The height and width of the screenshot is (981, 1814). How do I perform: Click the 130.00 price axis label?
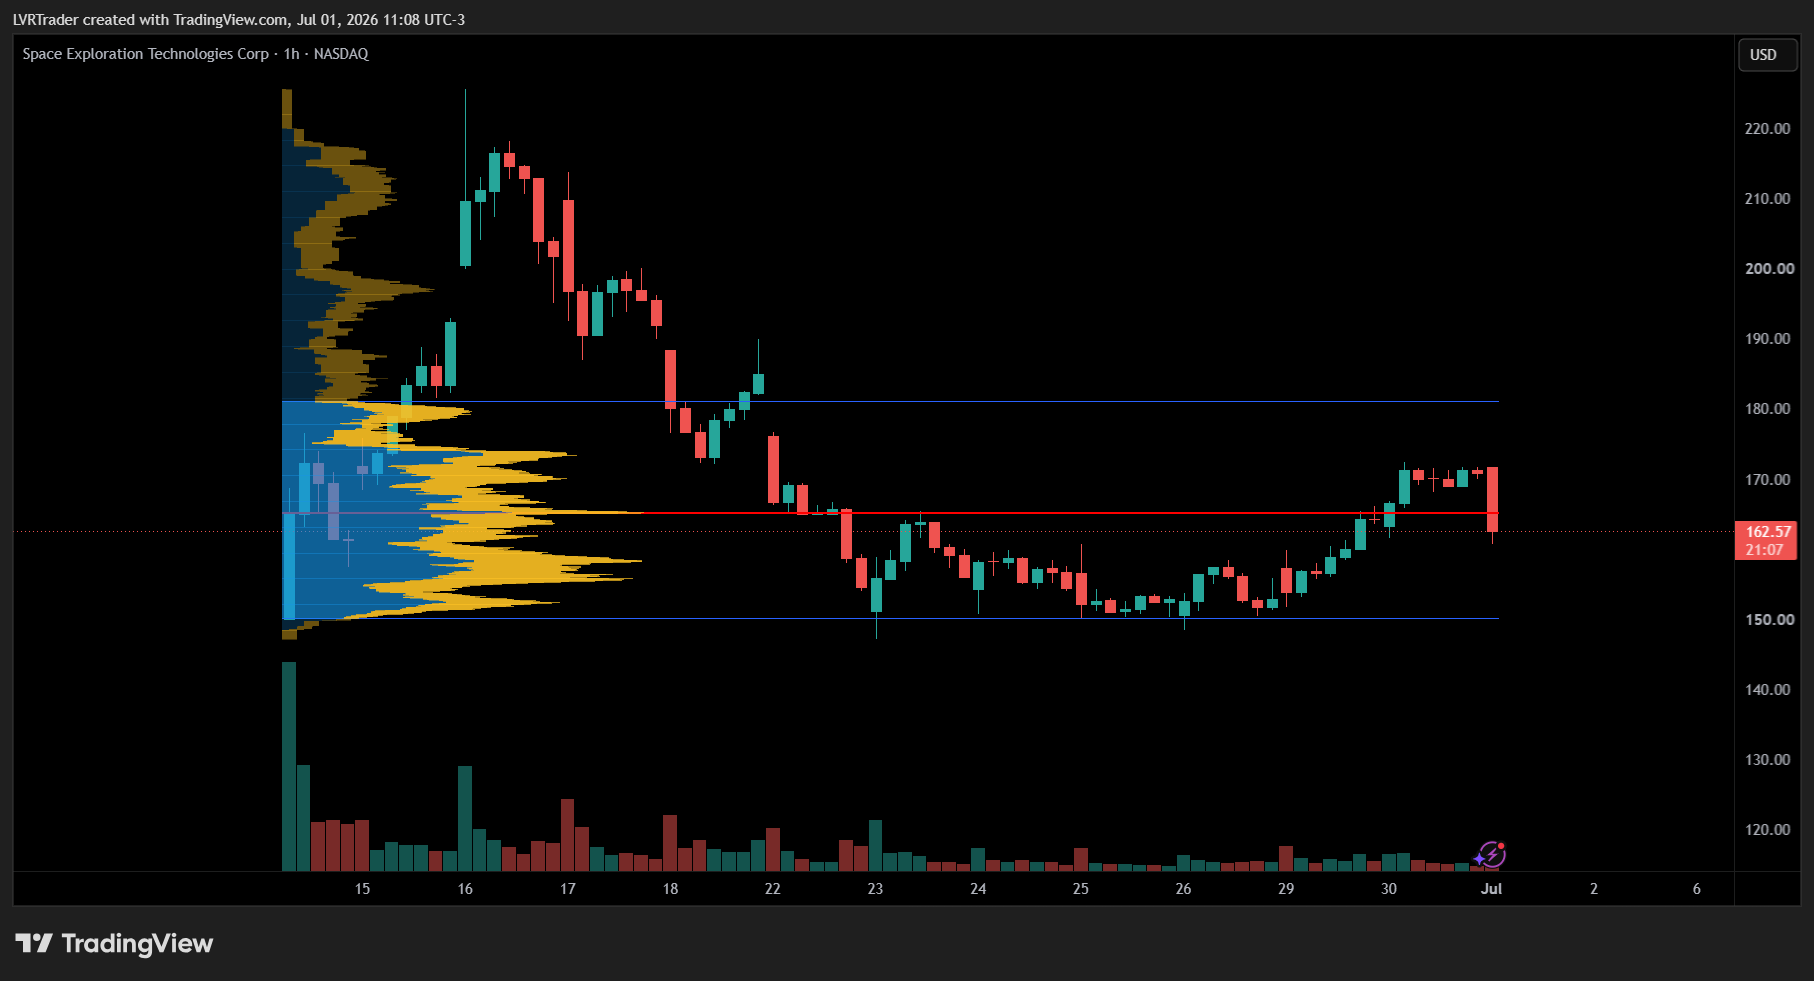coord(1767,759)
